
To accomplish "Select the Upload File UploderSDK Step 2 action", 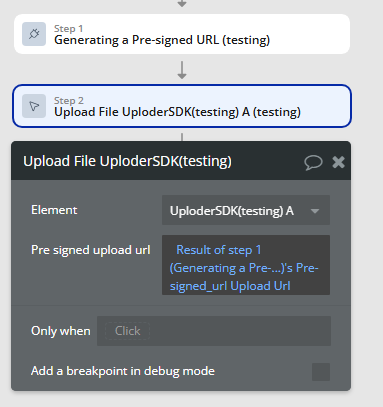I will (x=182, y=106).
